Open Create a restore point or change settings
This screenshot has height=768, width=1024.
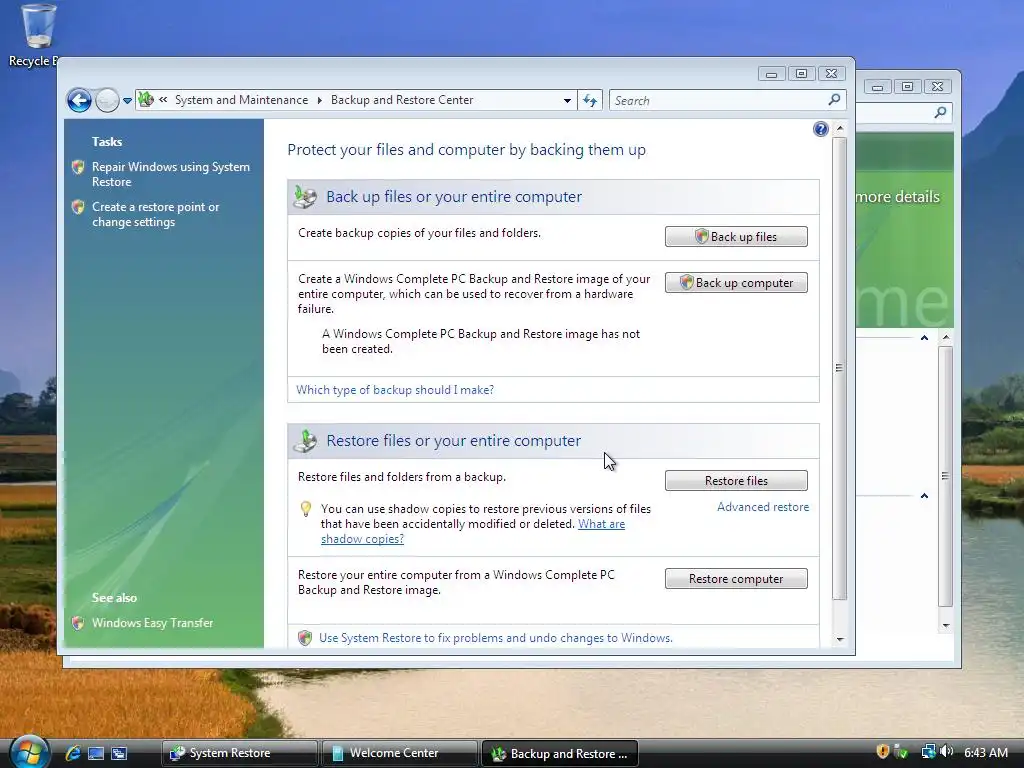point(155,214)
